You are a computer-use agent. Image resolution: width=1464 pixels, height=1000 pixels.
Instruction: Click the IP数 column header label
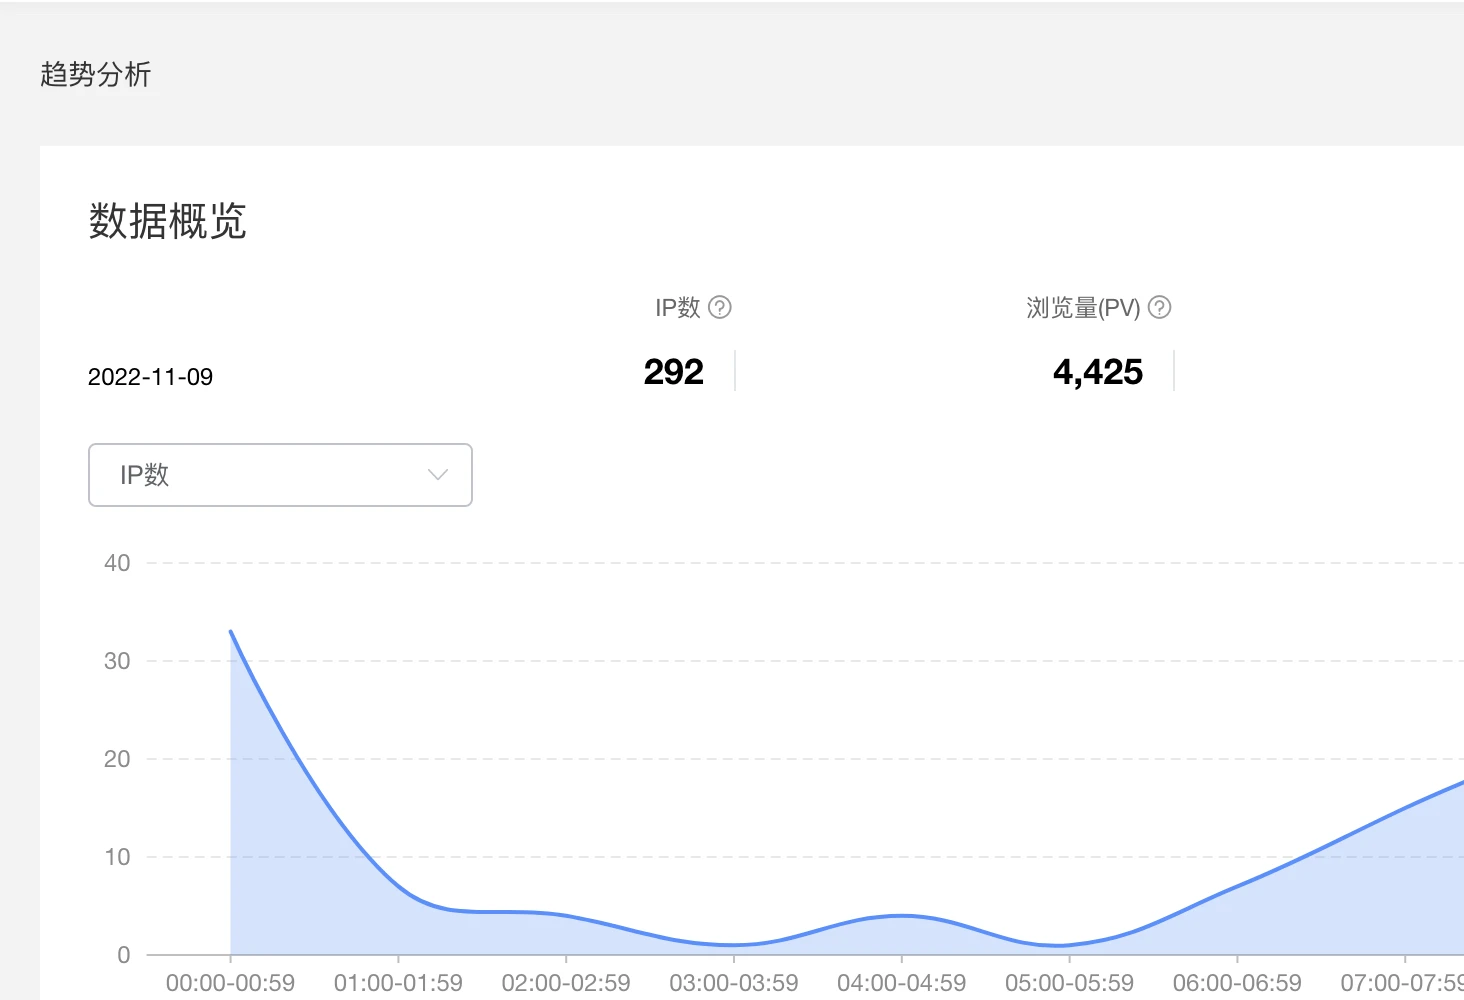click(x=677, y=308)
